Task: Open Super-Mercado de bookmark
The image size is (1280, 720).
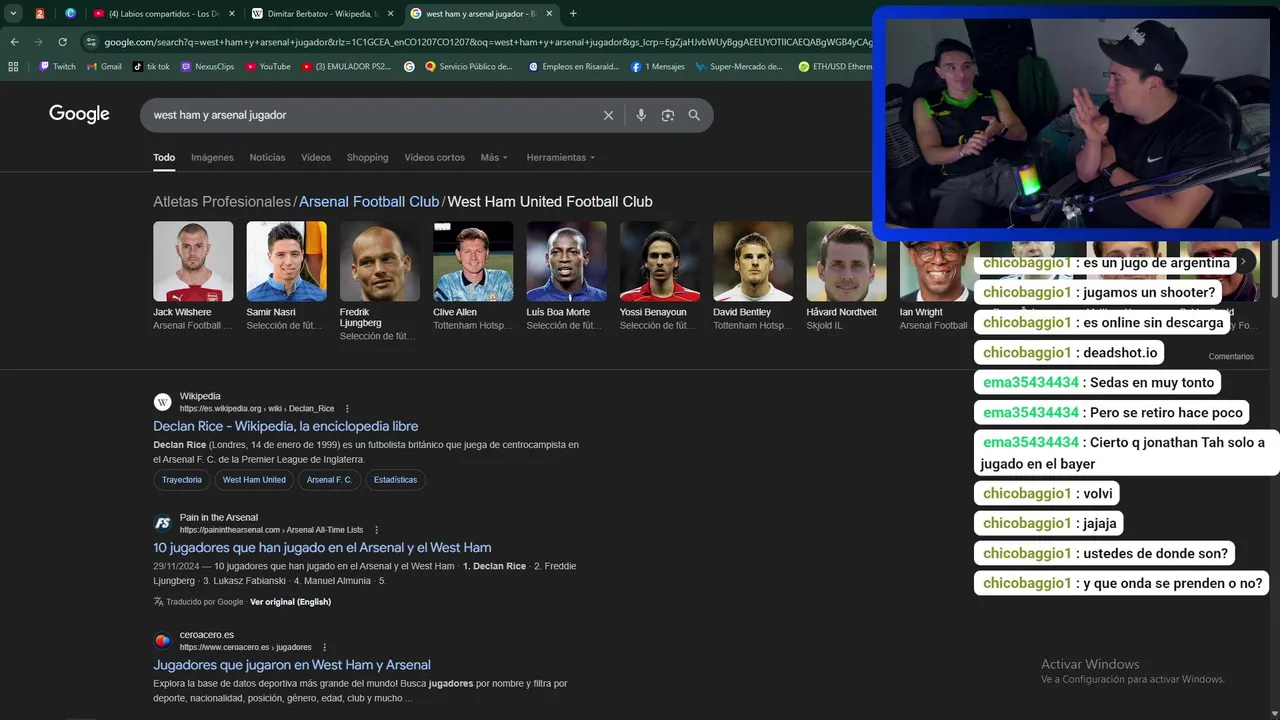Action: point(739,67)
